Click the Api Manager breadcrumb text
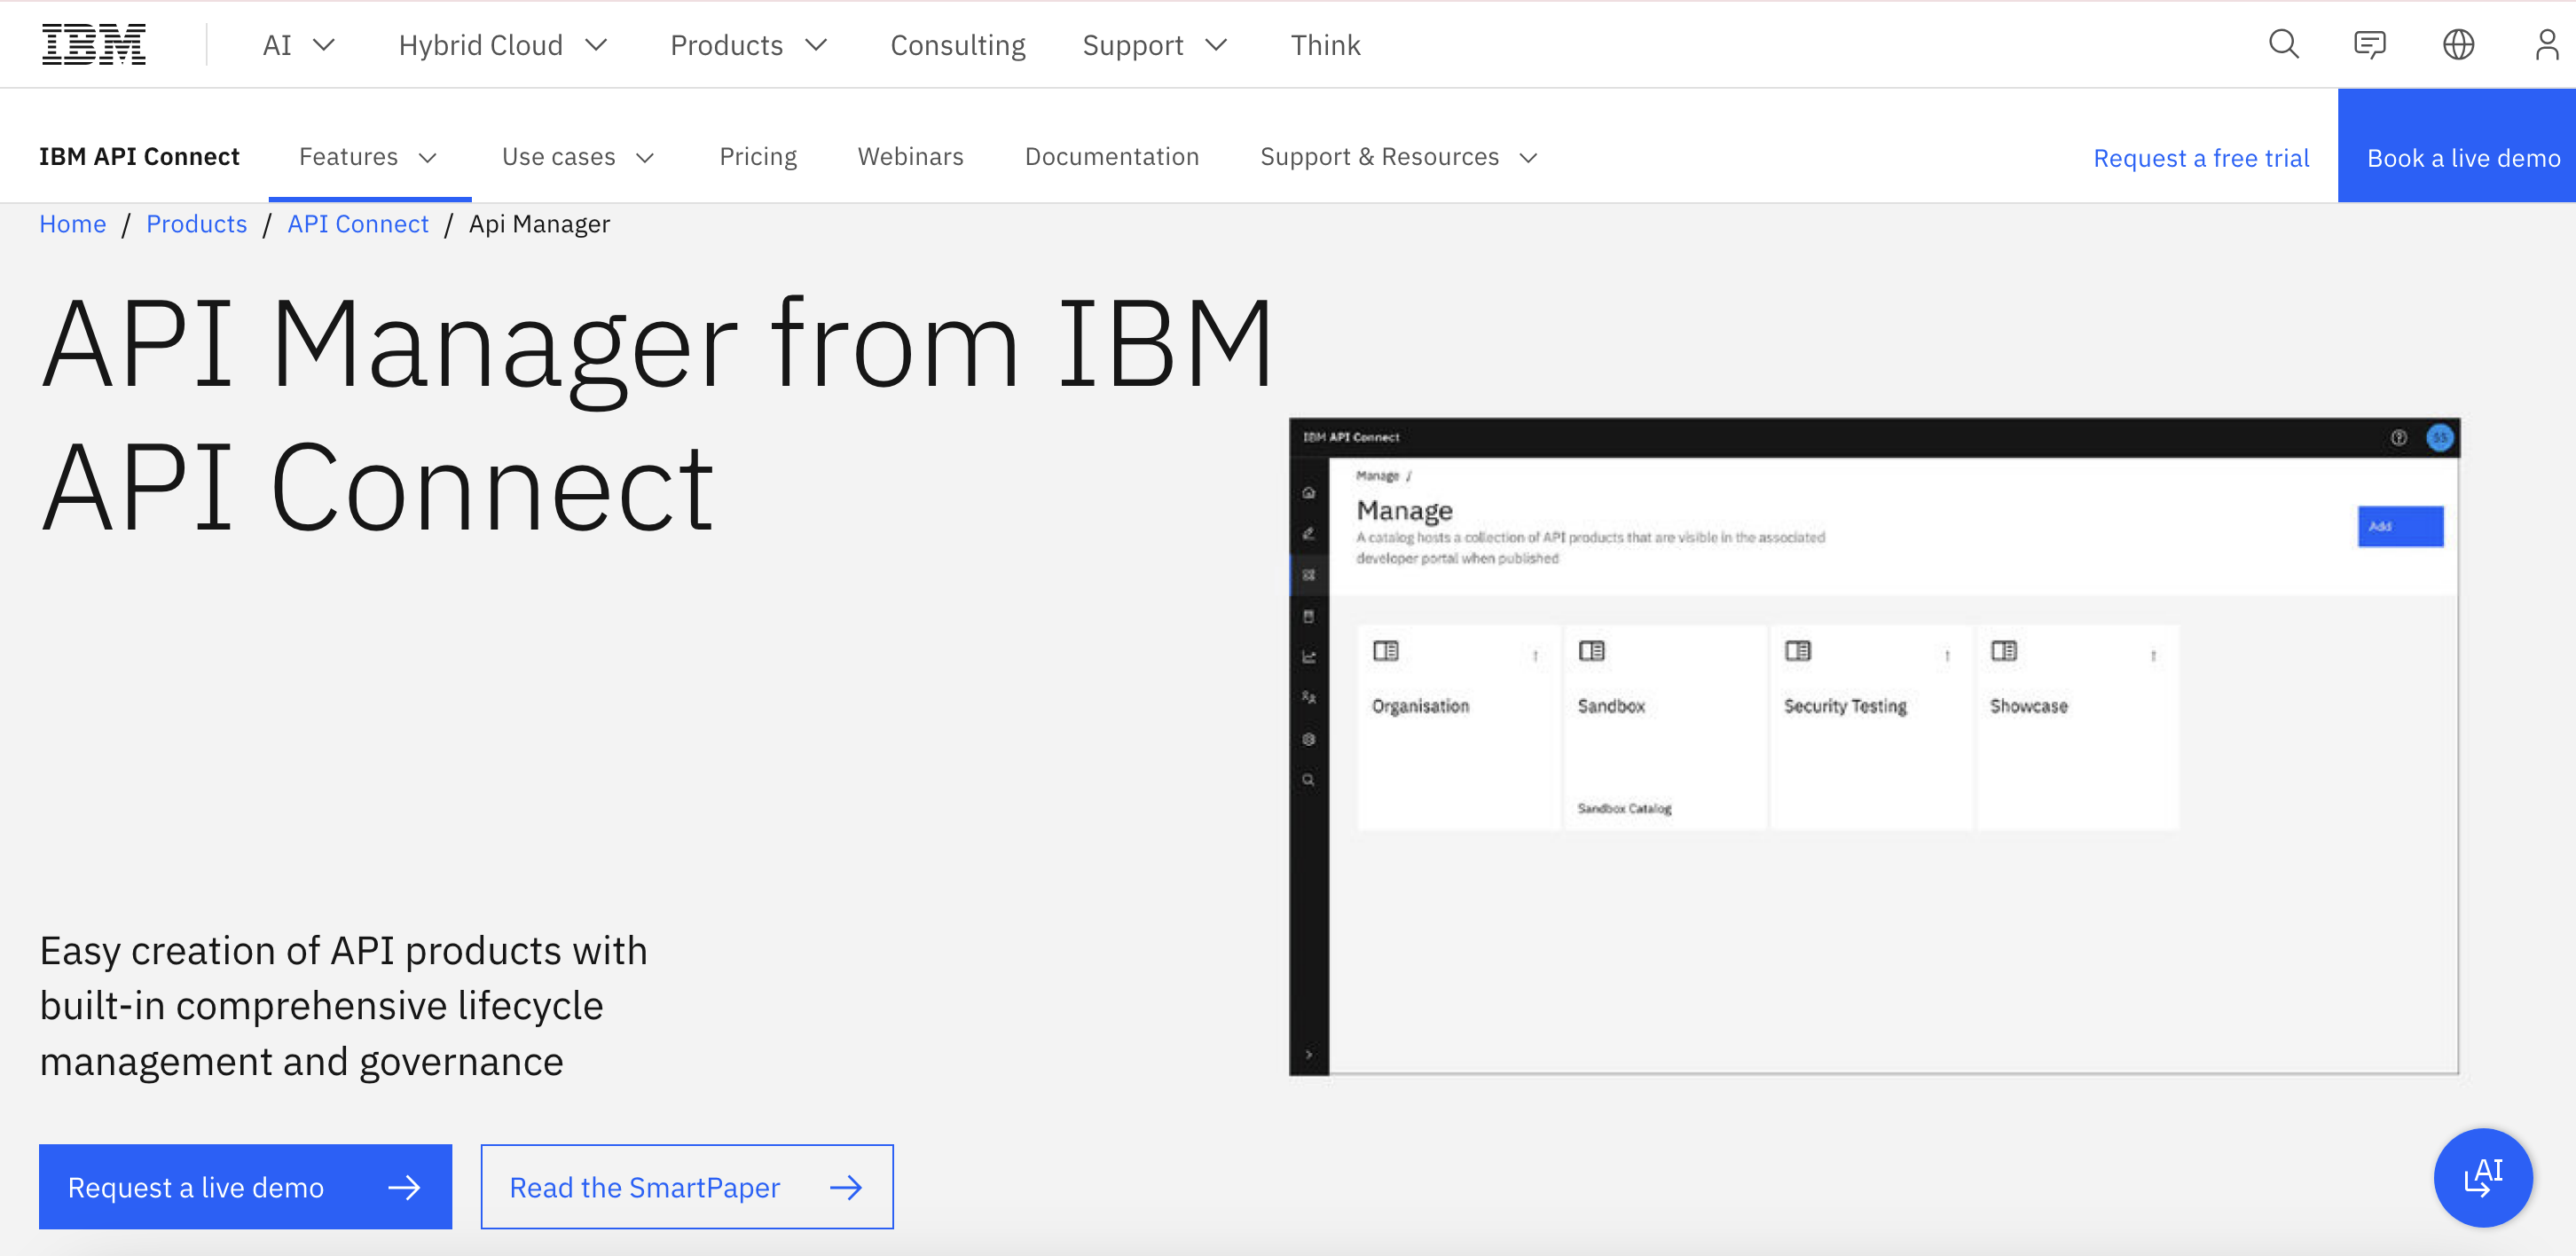The image size is (2576, 1256). pos(539,224)
